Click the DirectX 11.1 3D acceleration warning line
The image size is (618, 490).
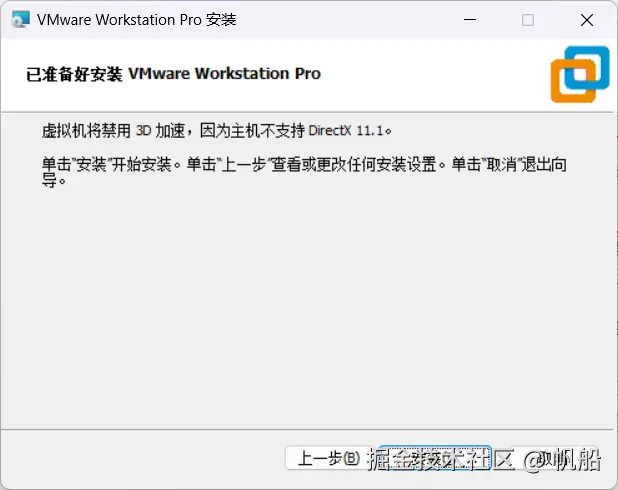coord(216,130)
